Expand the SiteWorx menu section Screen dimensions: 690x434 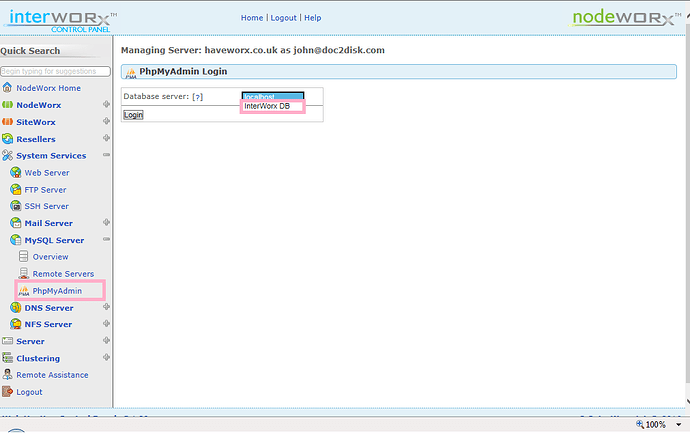click(x=106, y=121)
